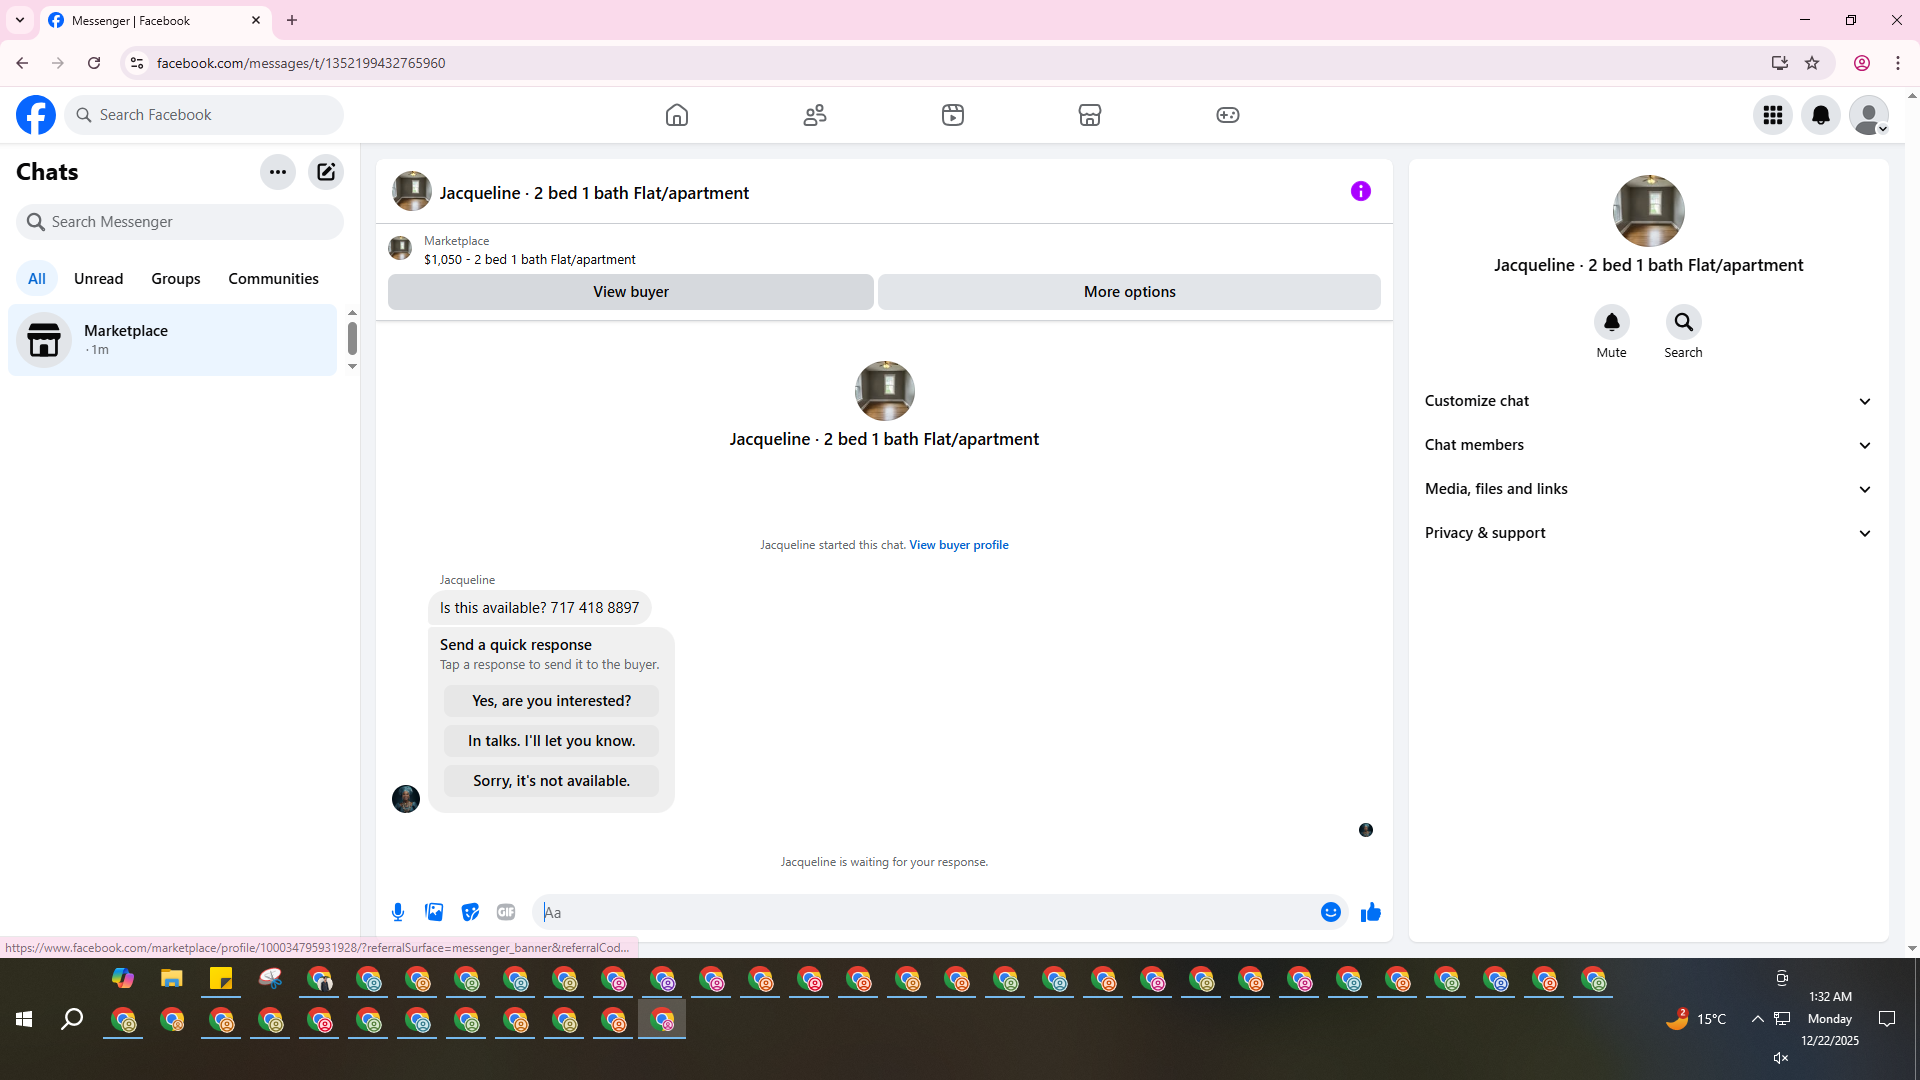Open Windows taskbar search
Screen dimensions: 1920x1080
click(72, 1019)
